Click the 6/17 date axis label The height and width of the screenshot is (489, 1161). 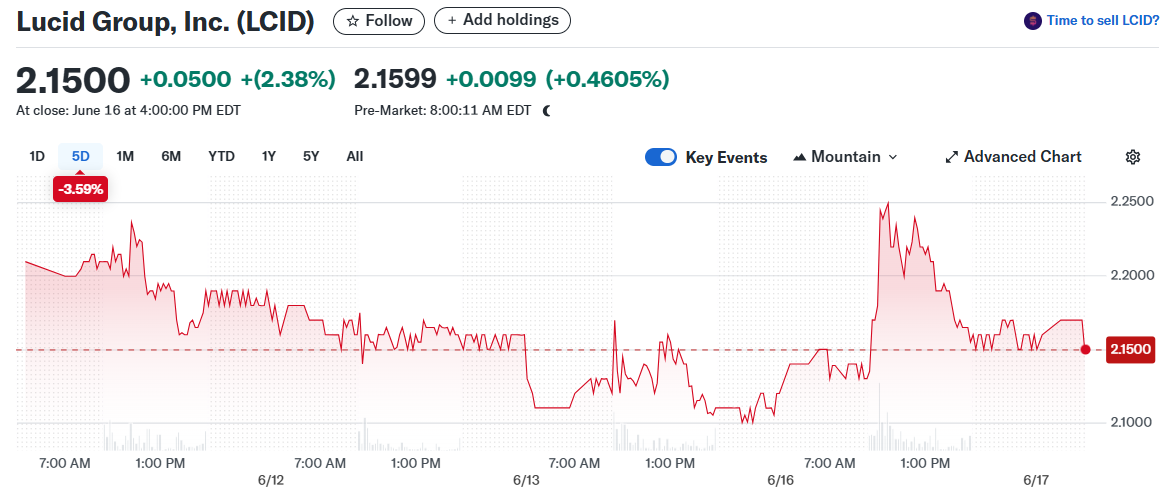pyautogui.click(x=1036, y=480)
